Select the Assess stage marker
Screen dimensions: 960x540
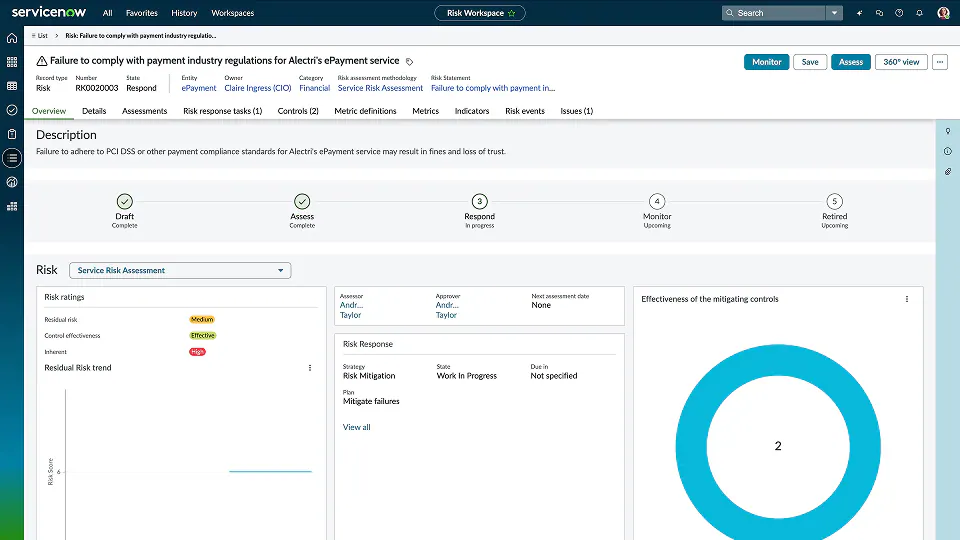coord(302,201)
